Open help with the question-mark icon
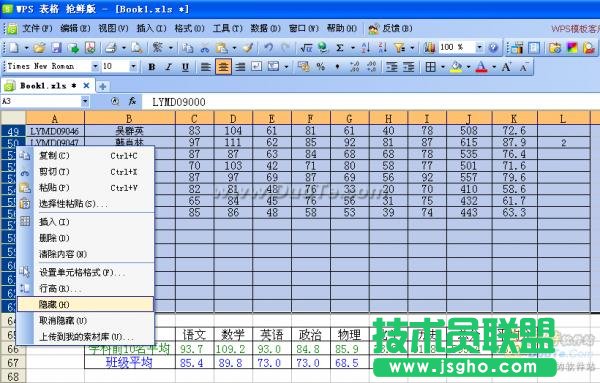 pos(493,47)
